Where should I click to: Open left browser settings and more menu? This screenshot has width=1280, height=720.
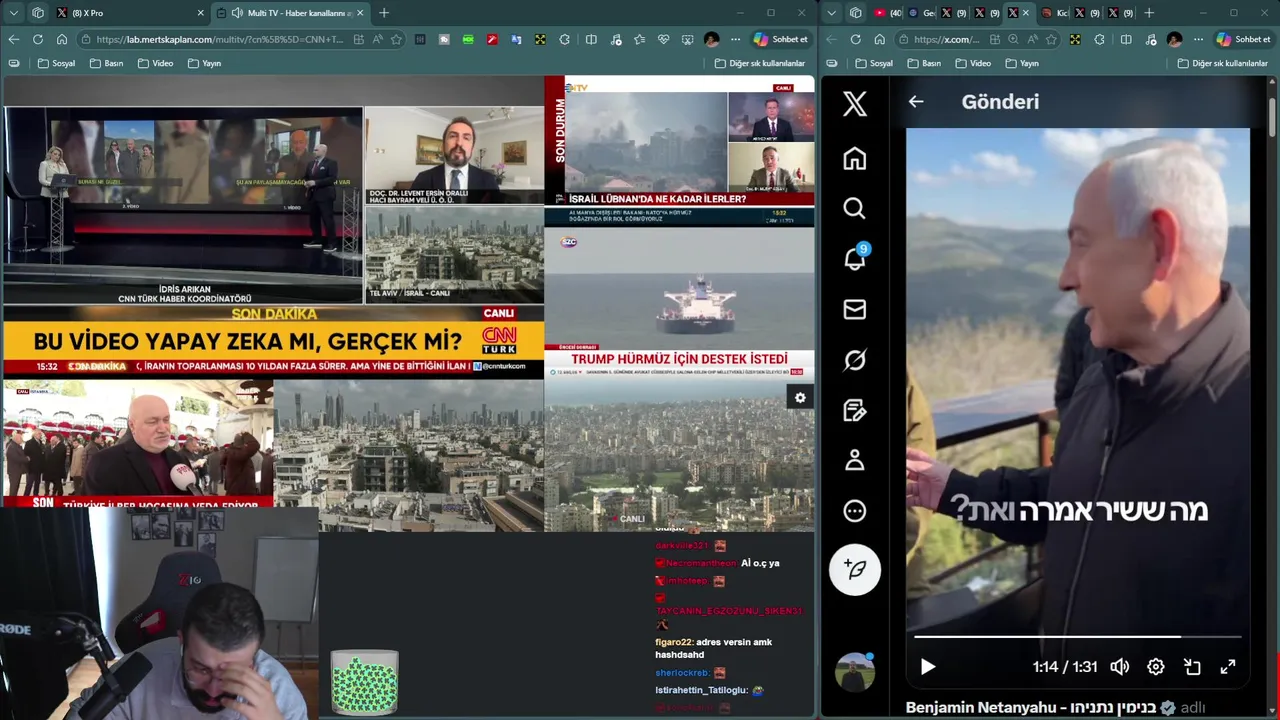click(736, 39)
